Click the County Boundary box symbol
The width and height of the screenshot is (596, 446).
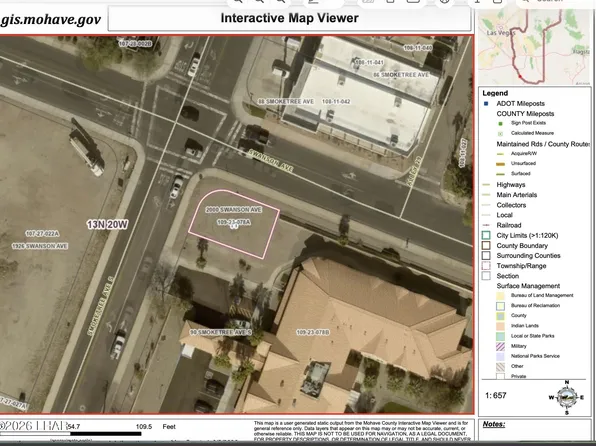click(486, 246)
